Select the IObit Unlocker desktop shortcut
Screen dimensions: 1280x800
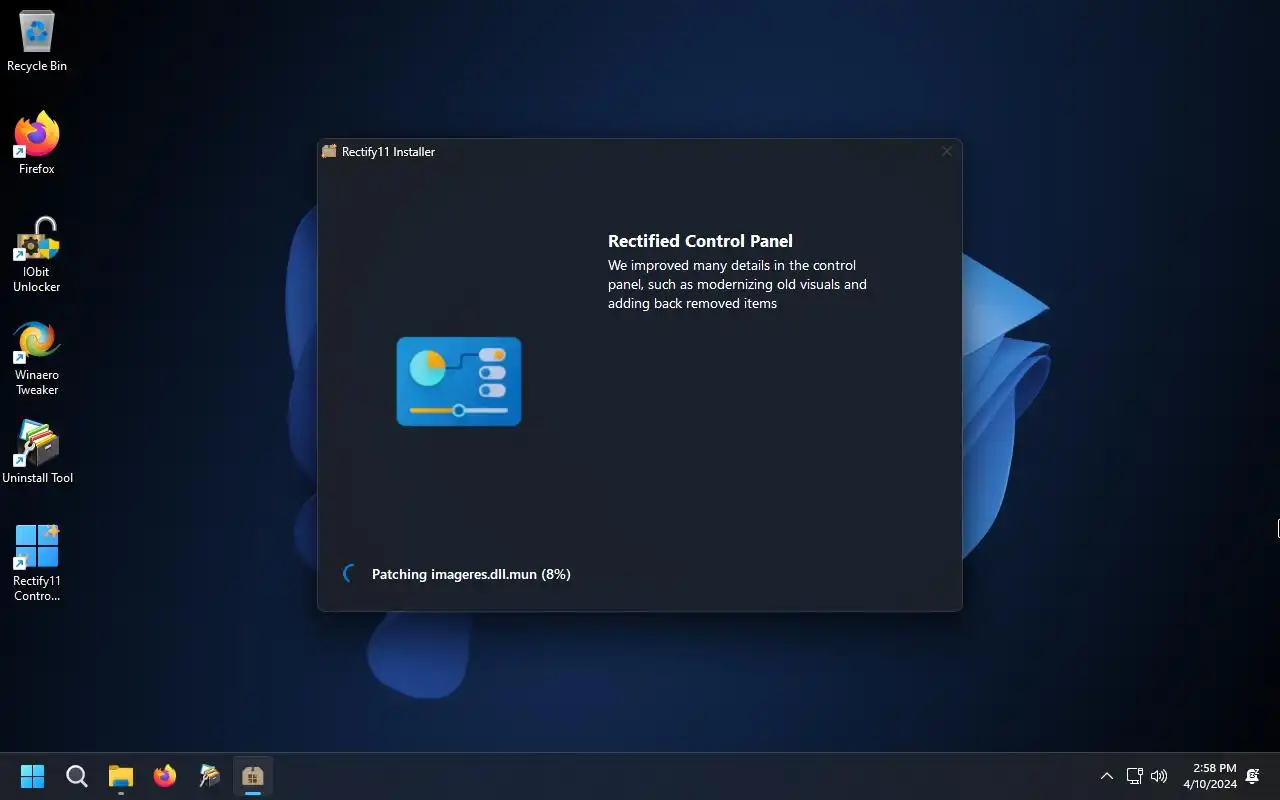[37, 255]
